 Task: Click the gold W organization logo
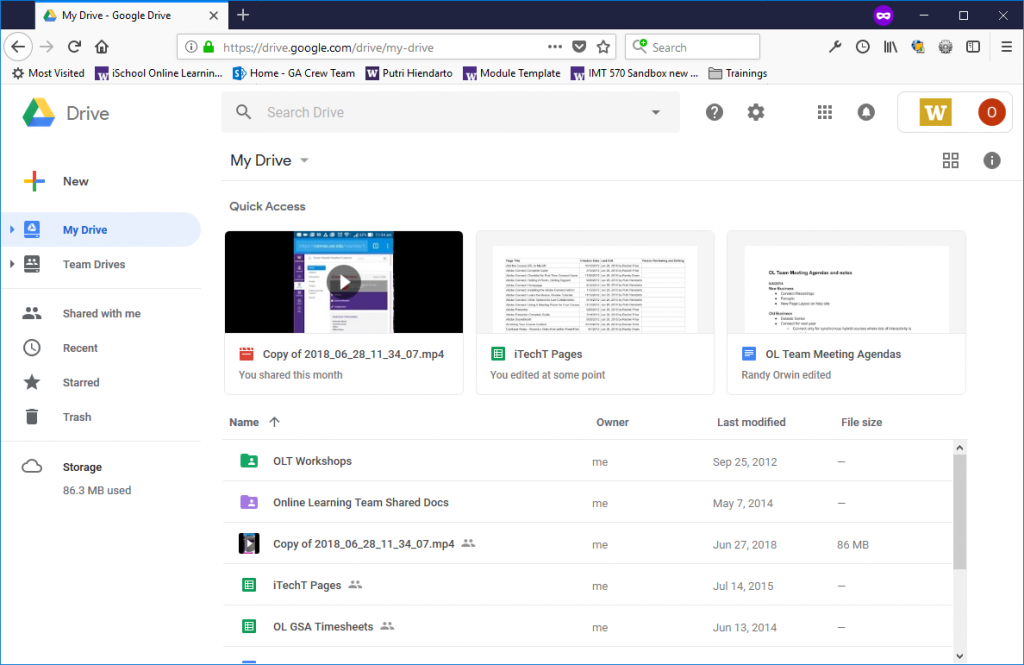pos(935,112)
